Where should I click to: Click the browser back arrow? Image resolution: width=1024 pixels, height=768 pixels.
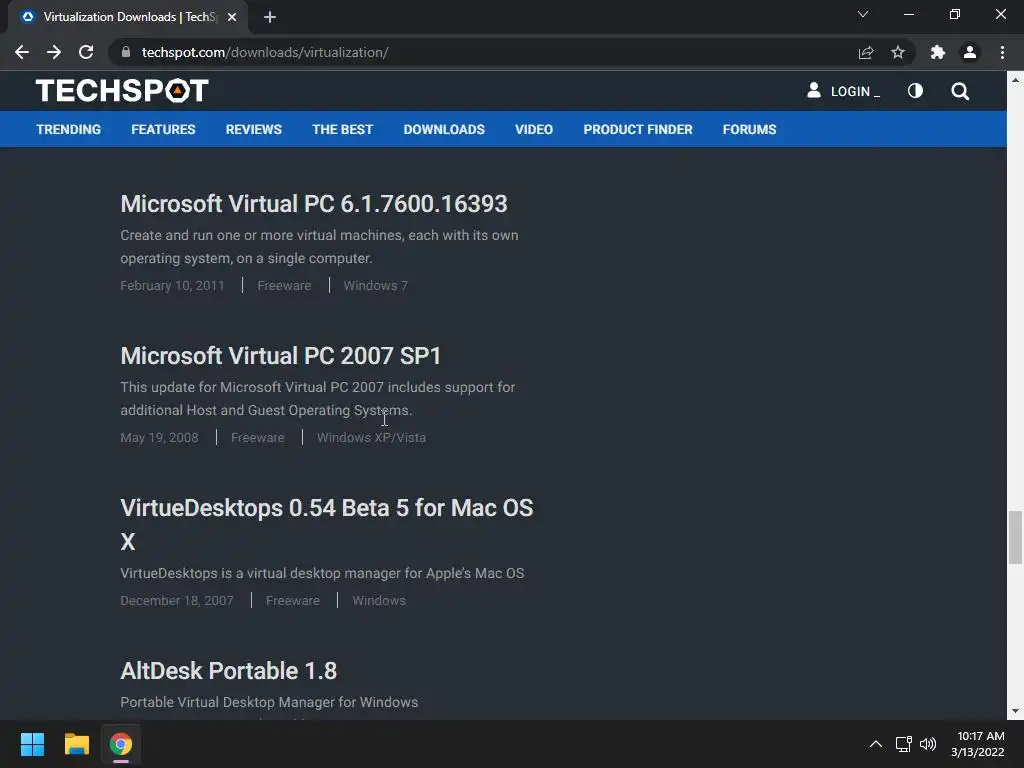[22, 52]
